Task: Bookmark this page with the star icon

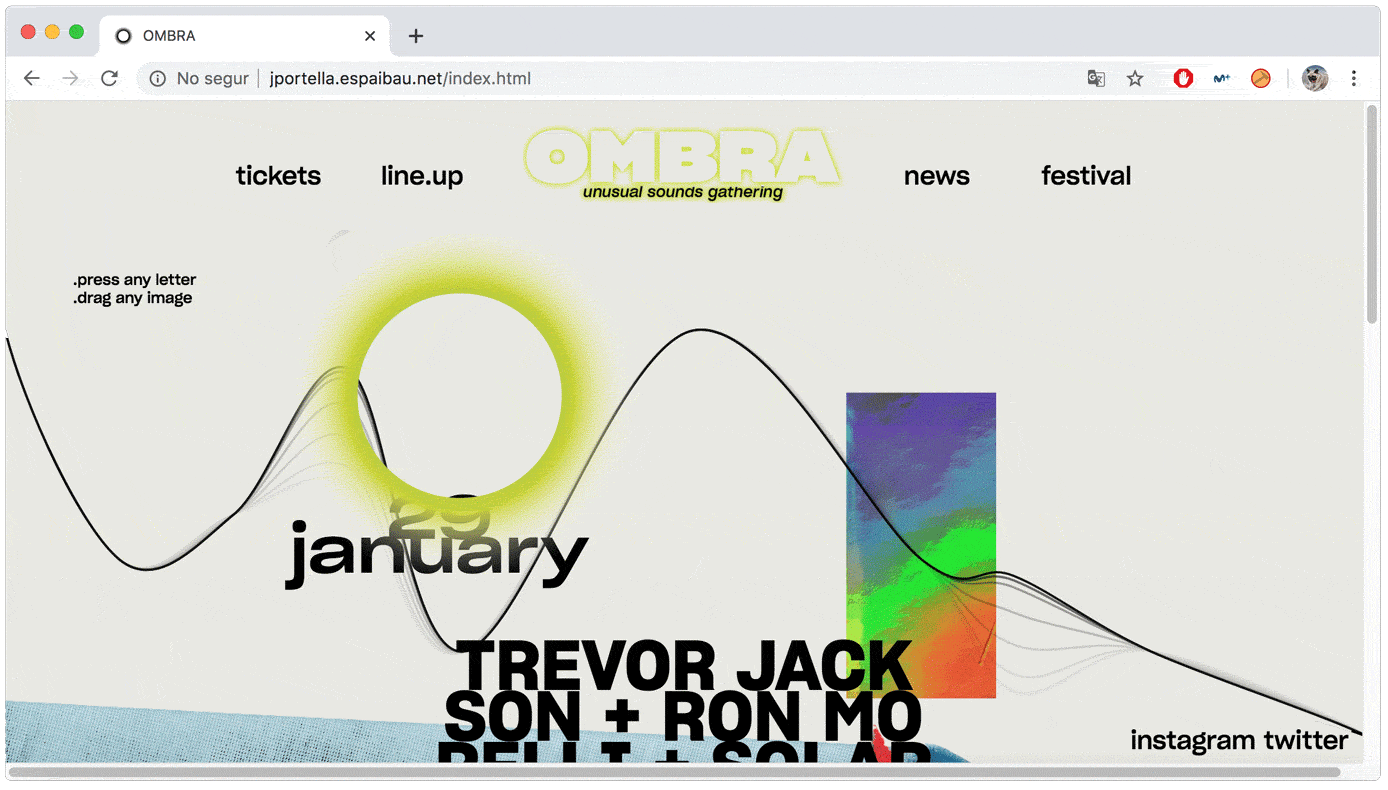Action: [1135, 78]
